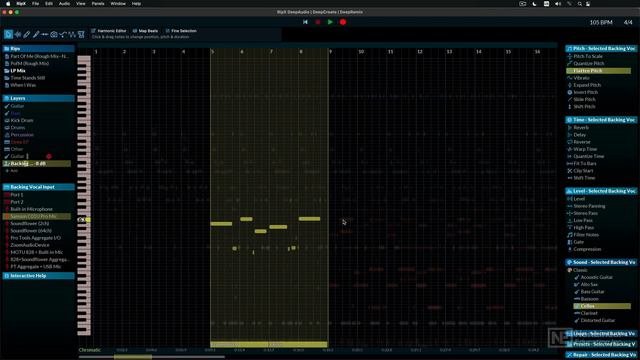Click the Alto Sax sound icon
The image size is (640, 360).
pyautogui.click(x=577, y=284)
